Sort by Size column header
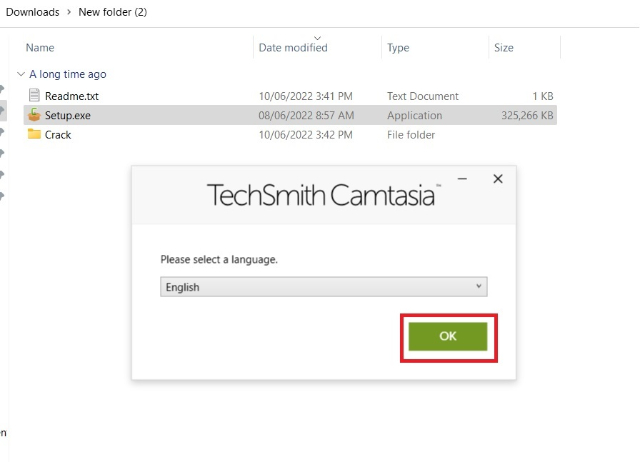Screen dimensions: 640x462 (504, 48)
